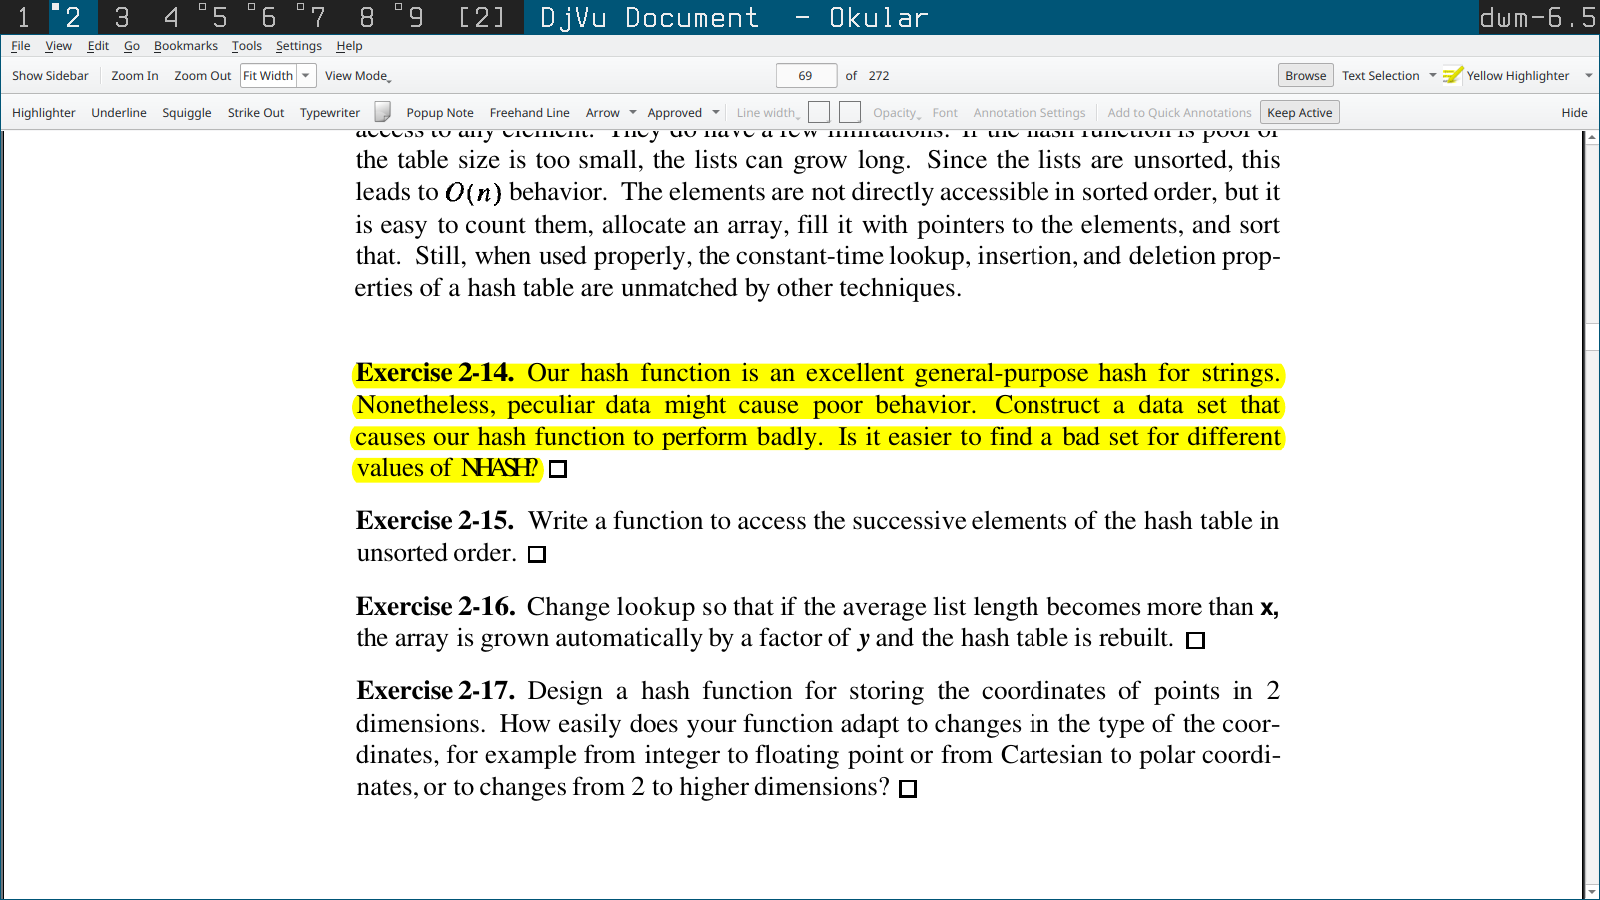Click the Yellow Highlighter pen icon
Screen dimensions: 1600x900
pyautogui.click(x=1452, y=76)
